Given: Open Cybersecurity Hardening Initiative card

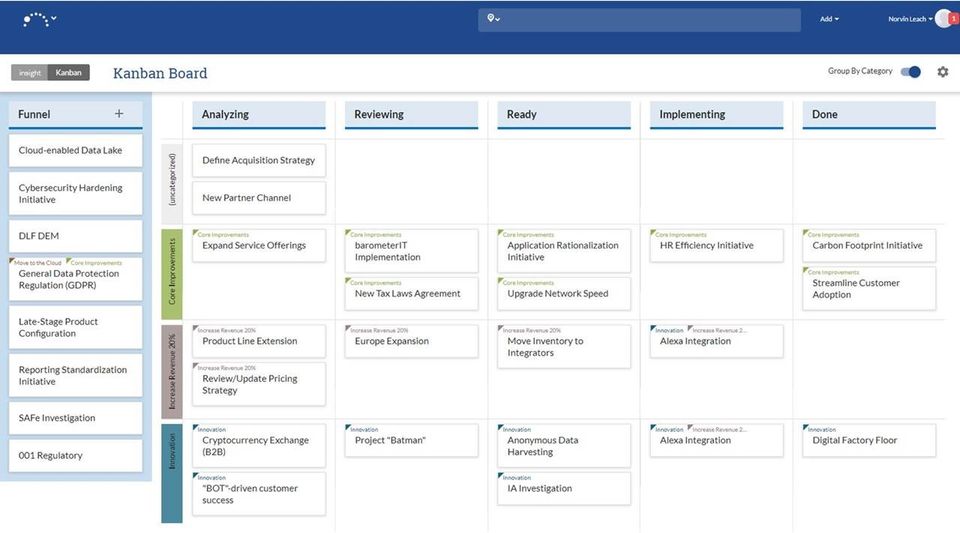Looking at the screenshot, I should 75,193.
